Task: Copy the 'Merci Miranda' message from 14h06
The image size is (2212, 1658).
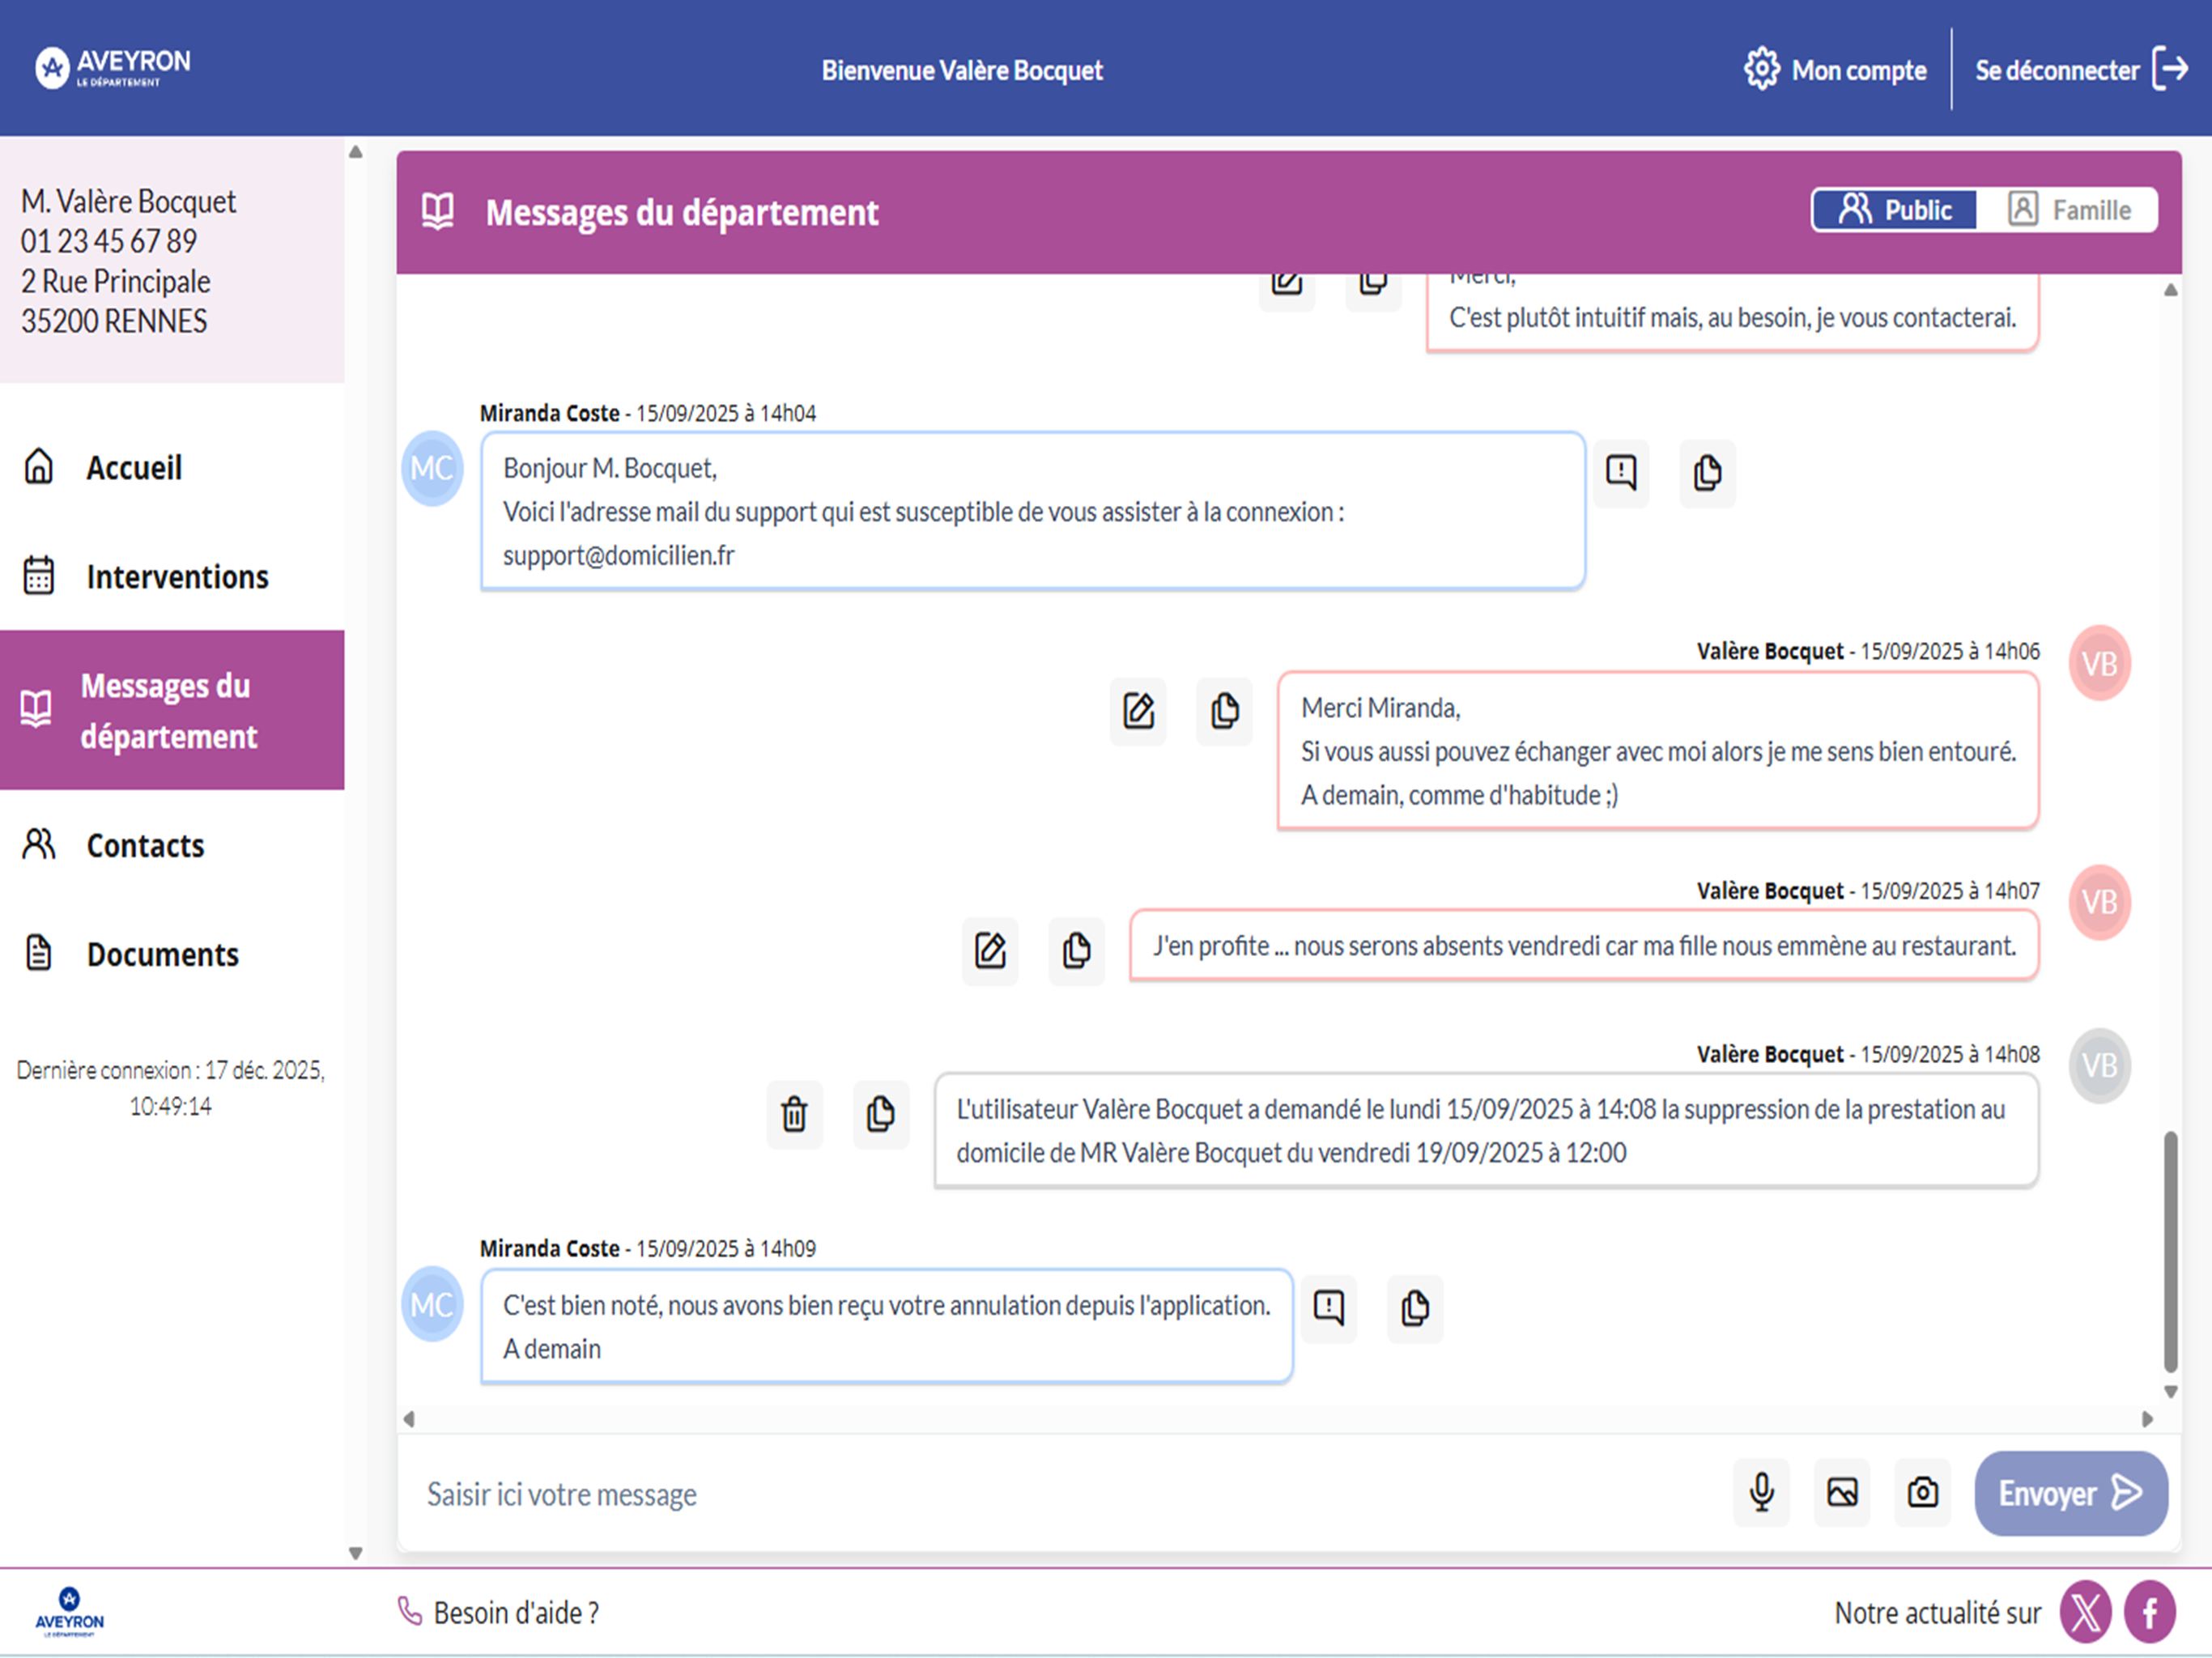Action: click(x=1224, y=711)
